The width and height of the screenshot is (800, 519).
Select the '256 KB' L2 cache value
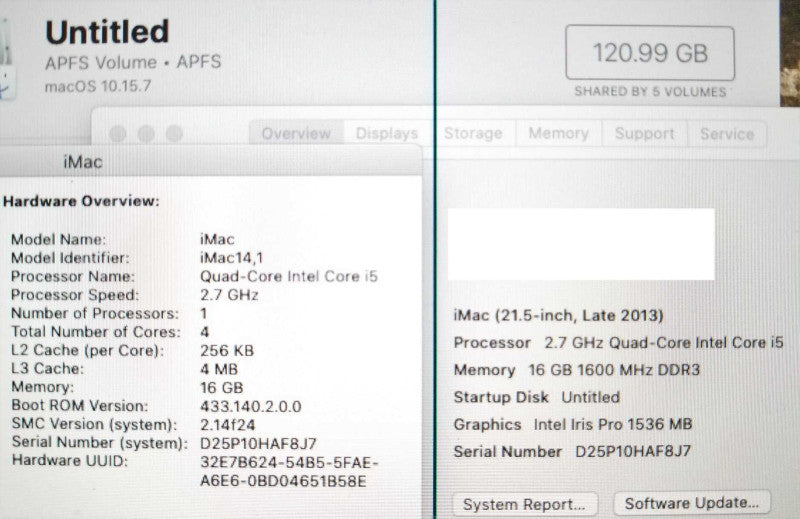(x=227, y=351)
